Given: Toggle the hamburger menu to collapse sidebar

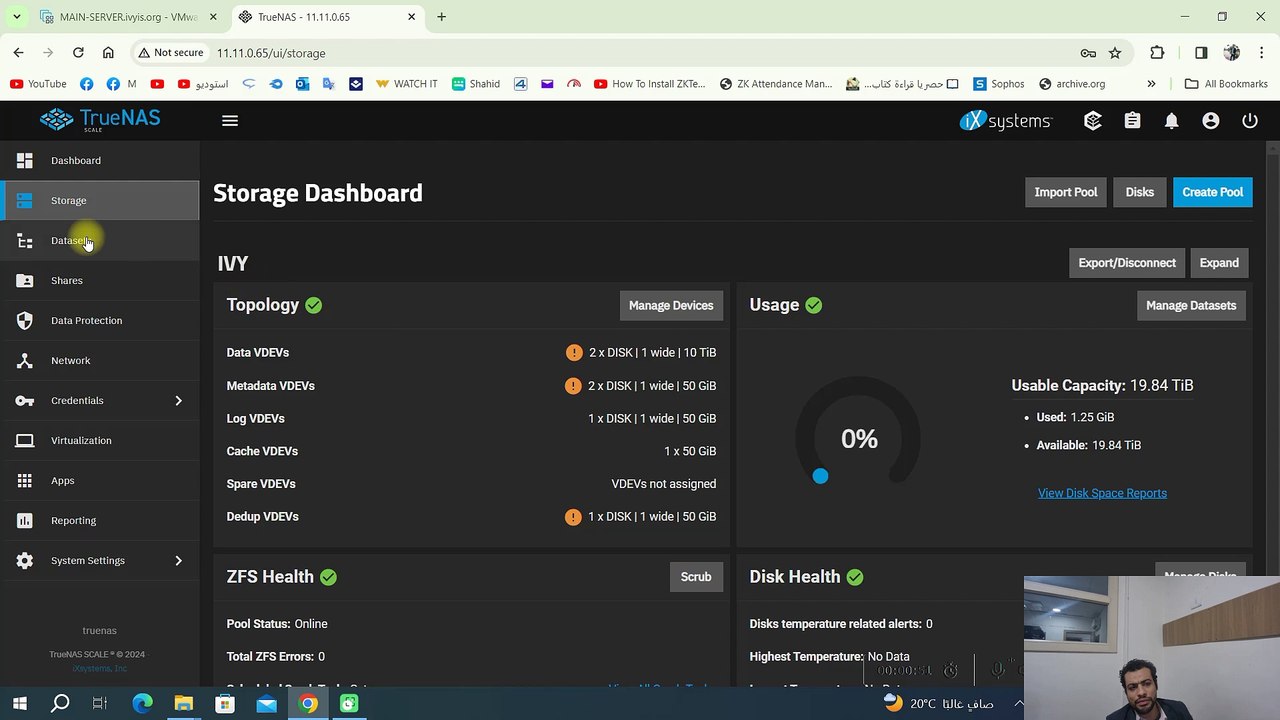Looking at the screenshot, I should click(230, 120).
